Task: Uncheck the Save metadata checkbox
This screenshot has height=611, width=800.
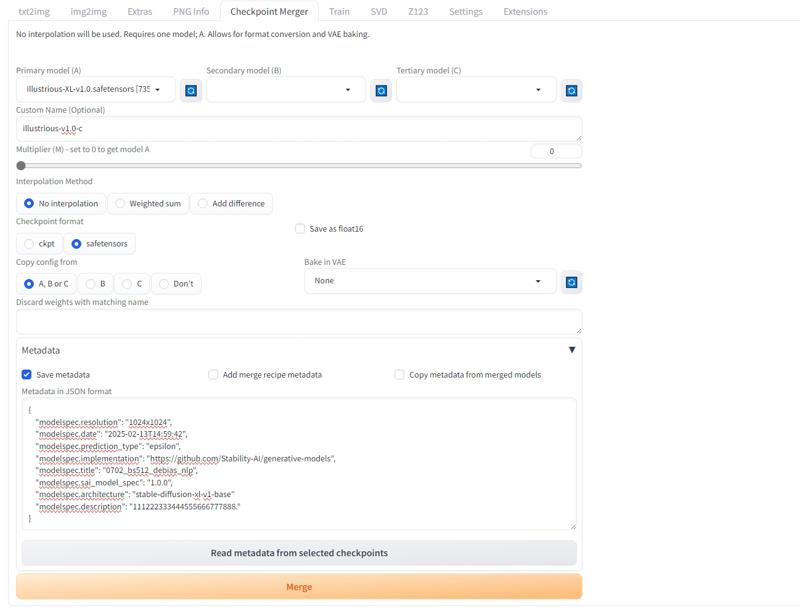Action: pyautogui.click(x=27, y=375)
